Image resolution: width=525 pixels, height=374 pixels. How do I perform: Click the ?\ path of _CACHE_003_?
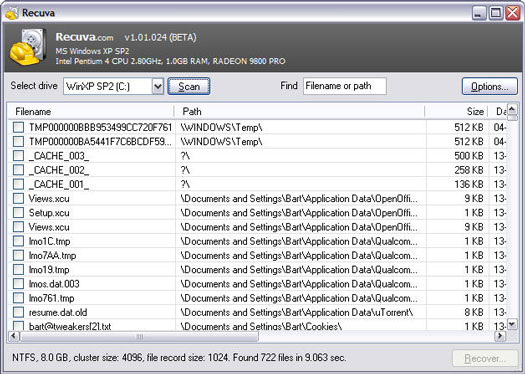[185, 156]
